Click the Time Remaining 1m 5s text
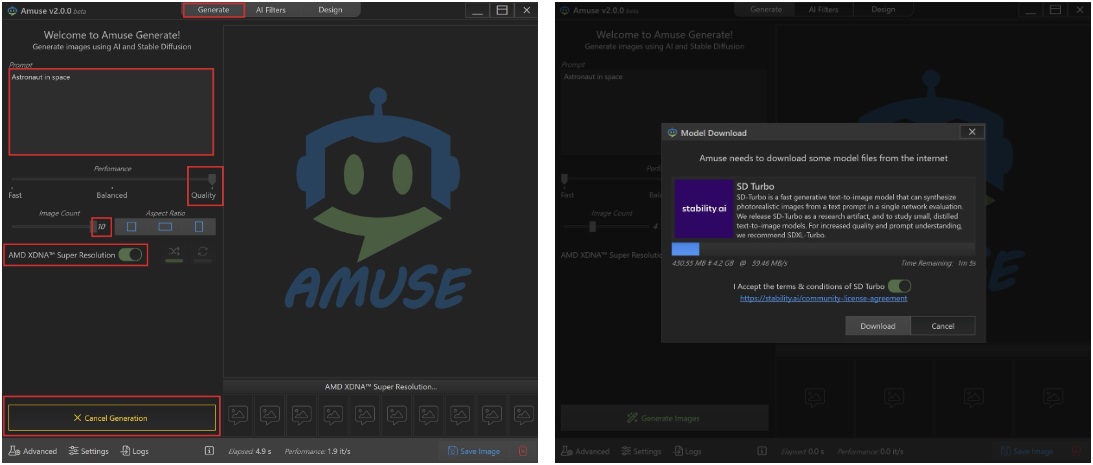1093x465 pixels. point(938,264)
